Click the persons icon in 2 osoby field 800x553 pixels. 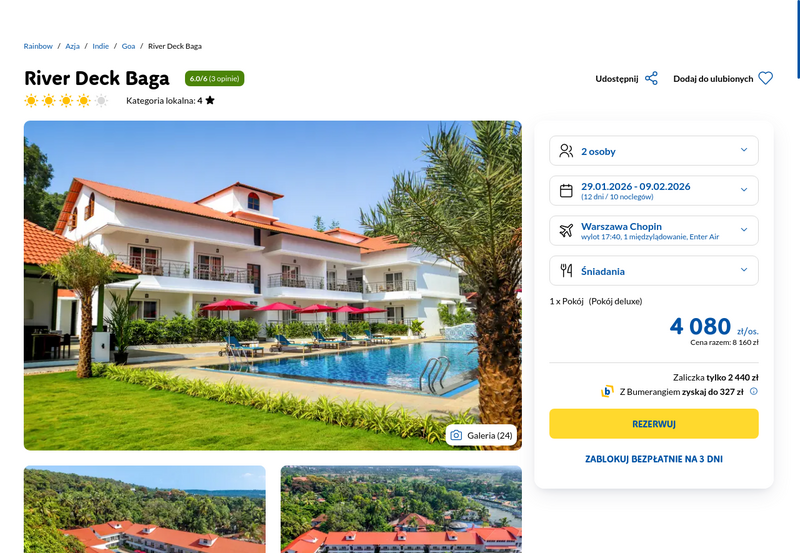pos(566,151)
